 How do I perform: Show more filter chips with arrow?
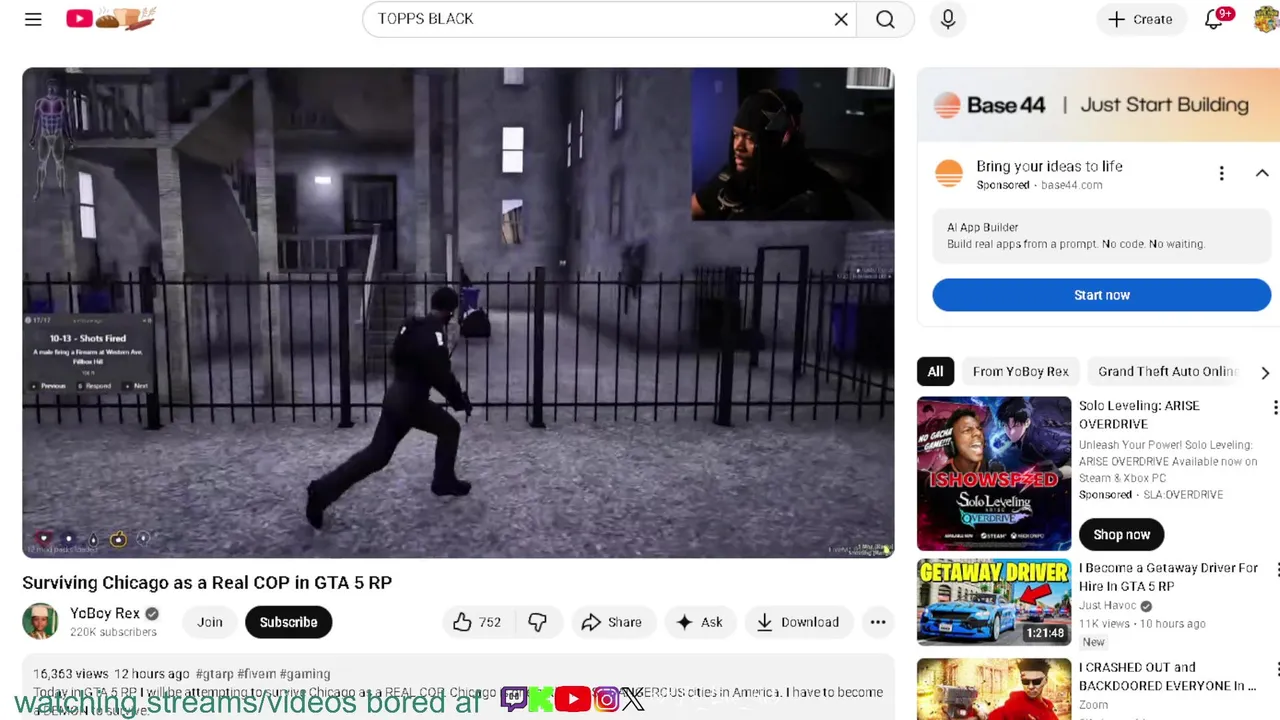1265,372
